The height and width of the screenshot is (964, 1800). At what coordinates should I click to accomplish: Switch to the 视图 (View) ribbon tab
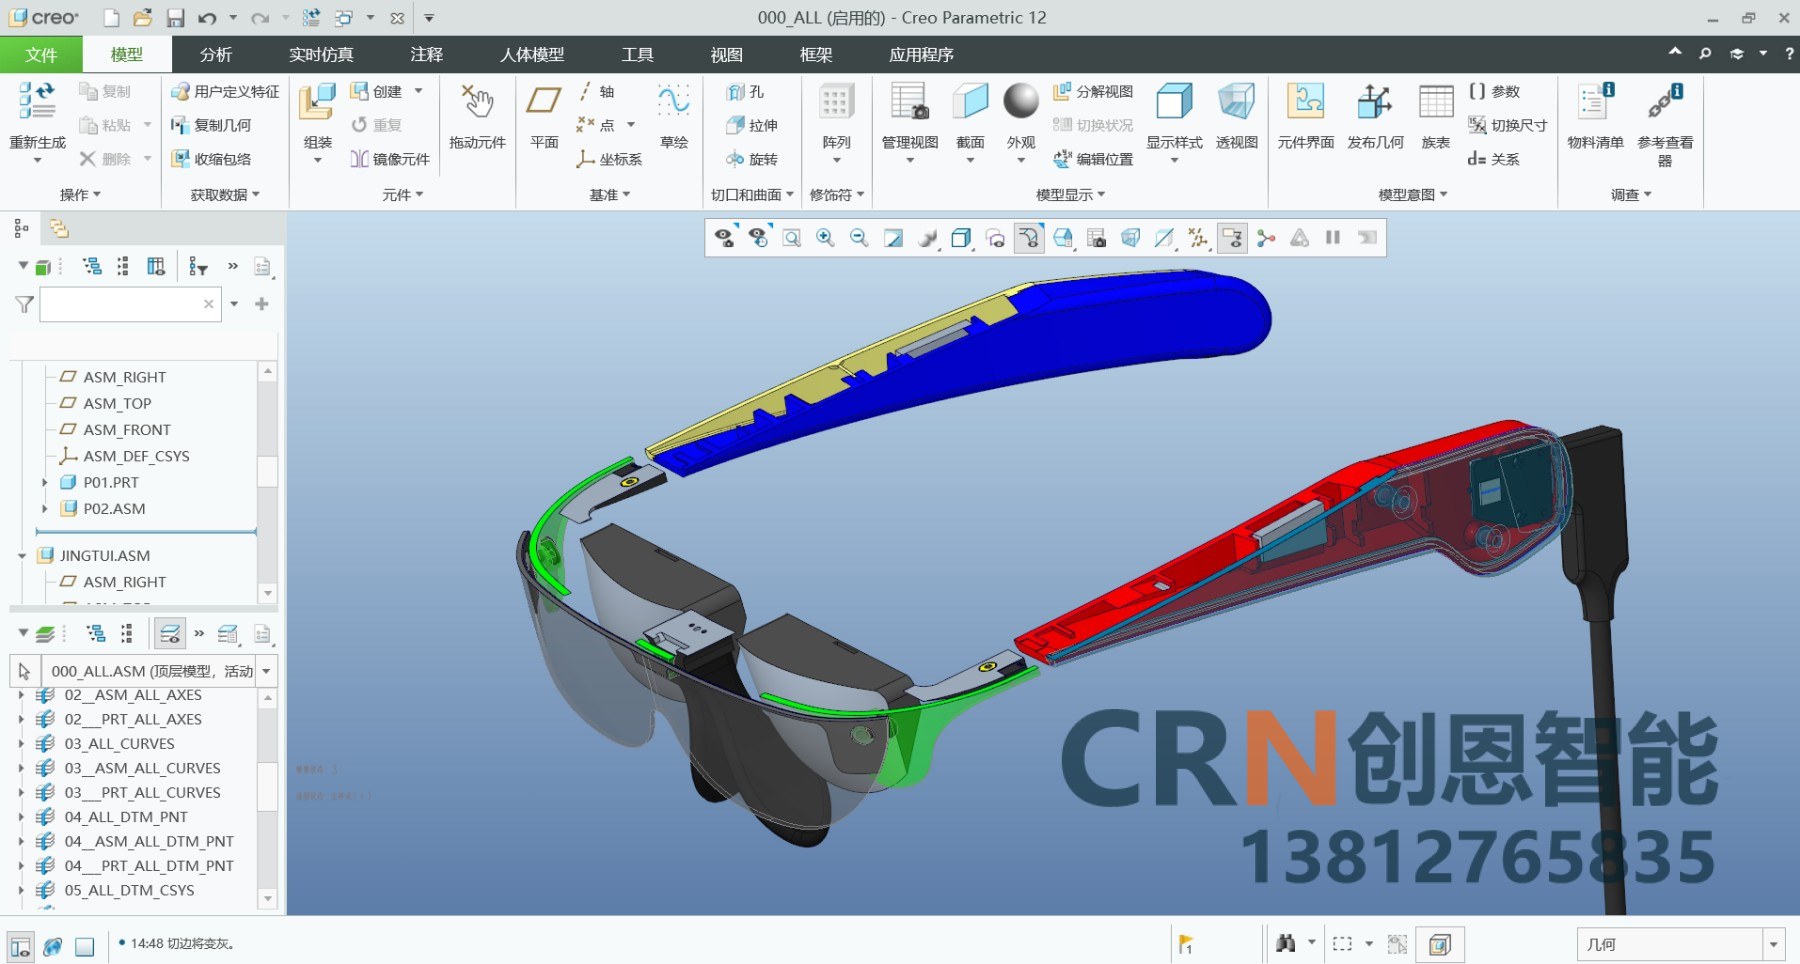[x=727, y=54]
